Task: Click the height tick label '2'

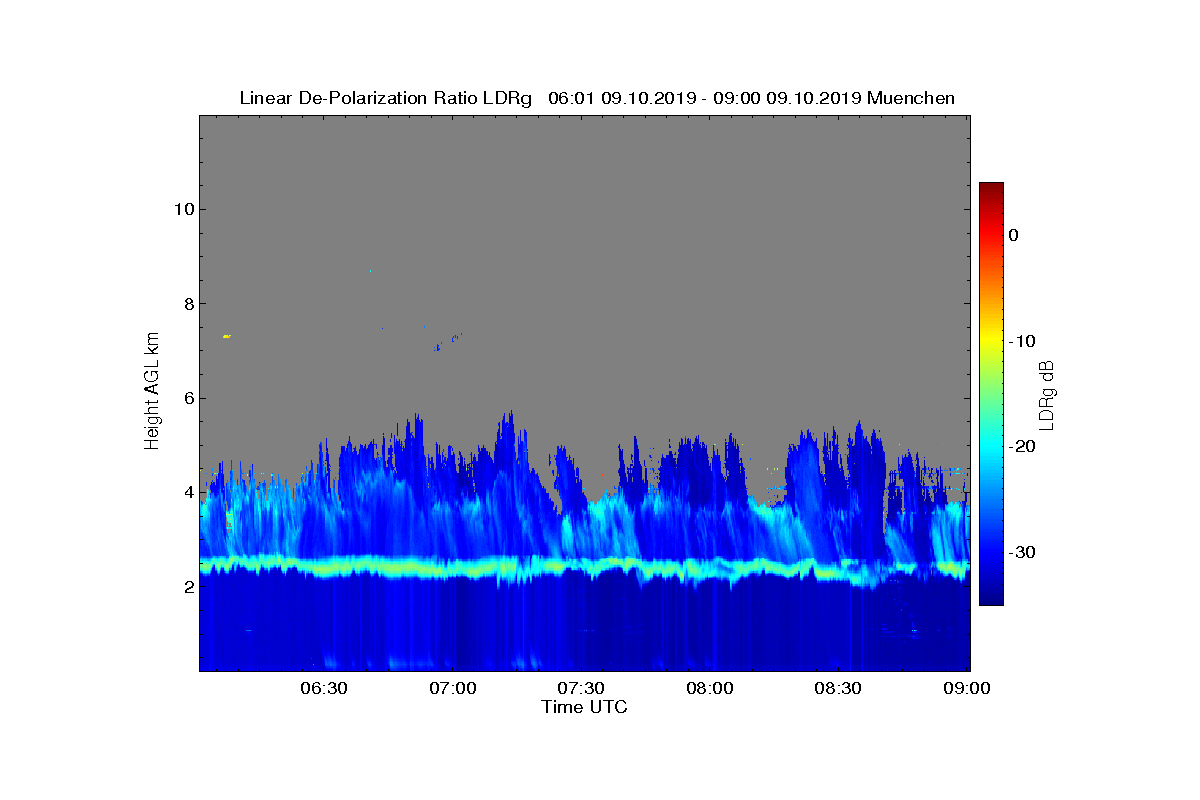Action: coord(188,587)
